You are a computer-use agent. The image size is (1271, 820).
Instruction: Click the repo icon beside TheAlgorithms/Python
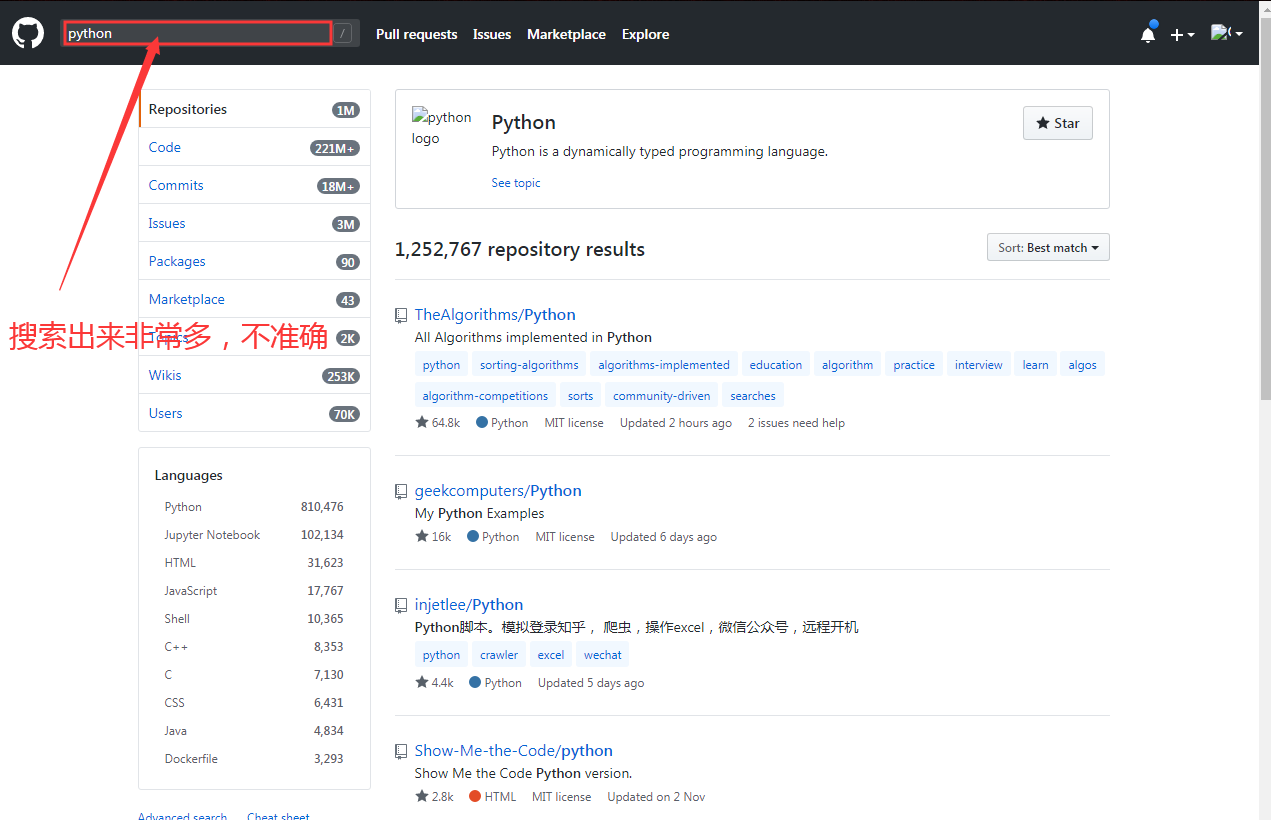click(x=401, y=315)
